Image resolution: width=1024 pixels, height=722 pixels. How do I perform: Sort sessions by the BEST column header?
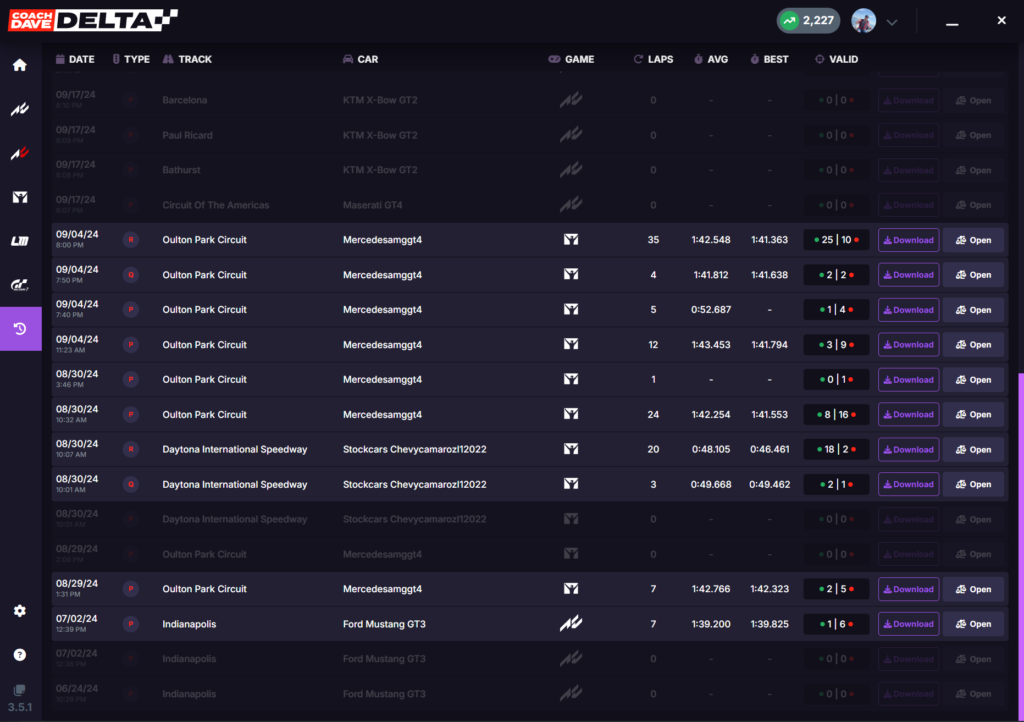pyautogui.click(x=769, y=59)
